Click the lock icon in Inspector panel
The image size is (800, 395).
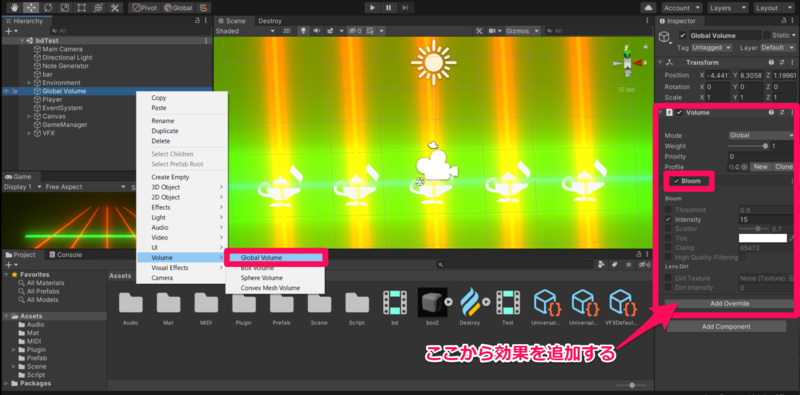784,21
